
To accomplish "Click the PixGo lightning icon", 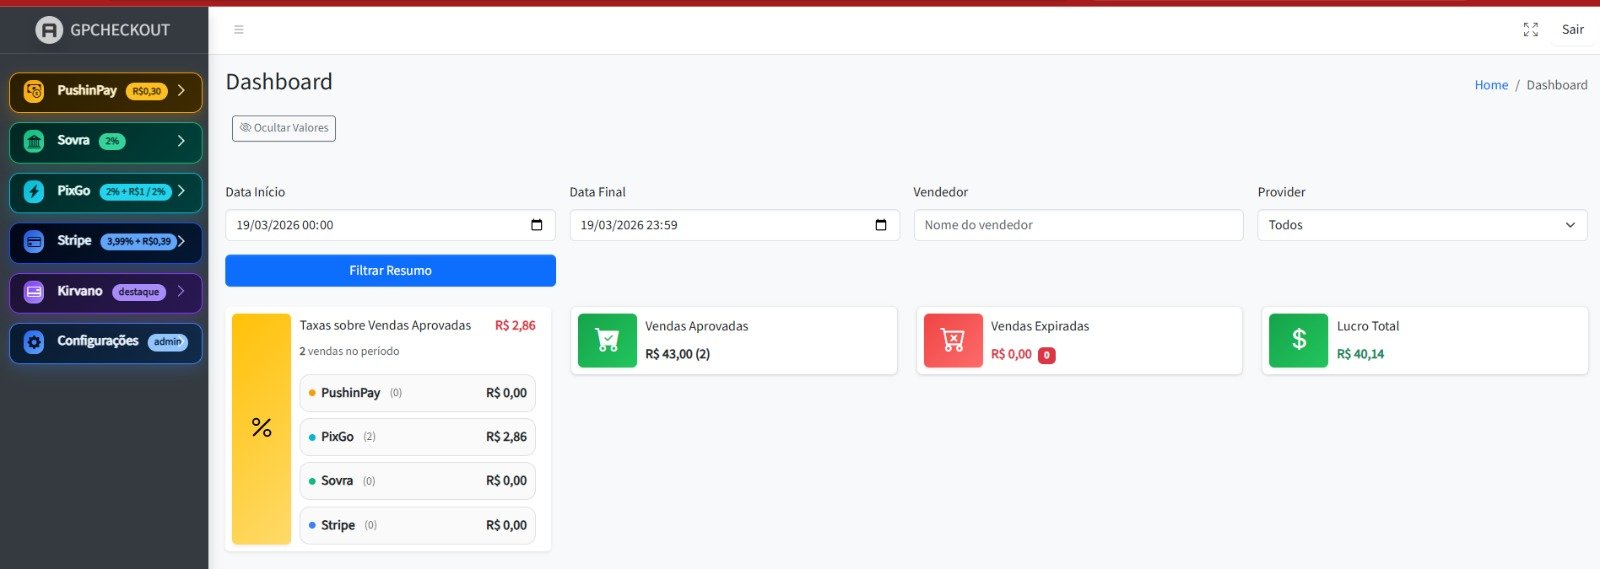I will coord(34,191).
